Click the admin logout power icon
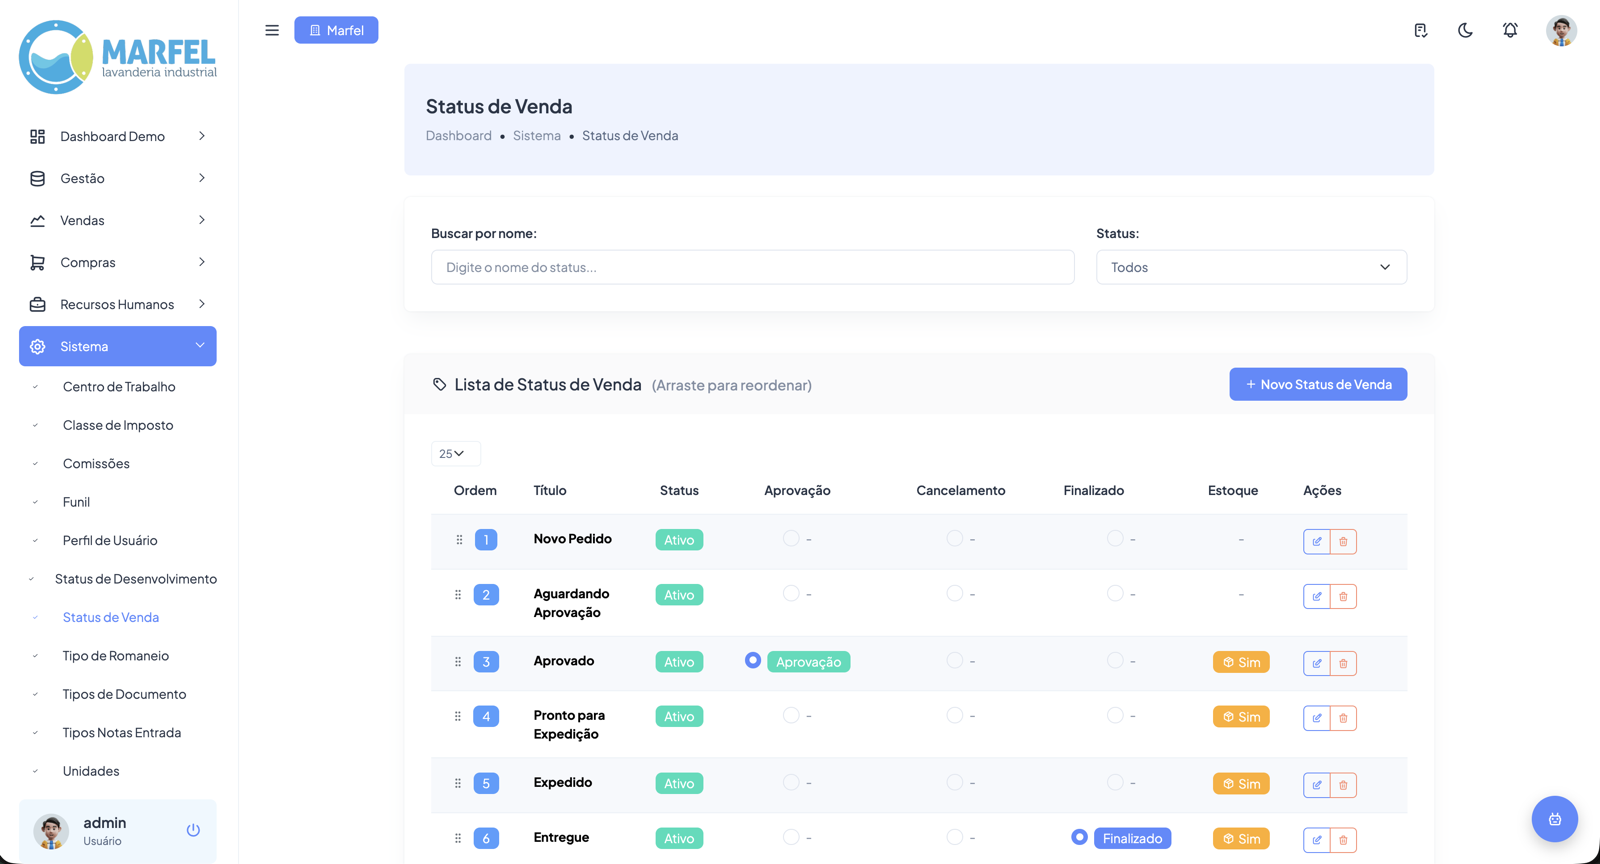Screen dimensions: 1600x864 pyautogui.click(x=193, y=830)
